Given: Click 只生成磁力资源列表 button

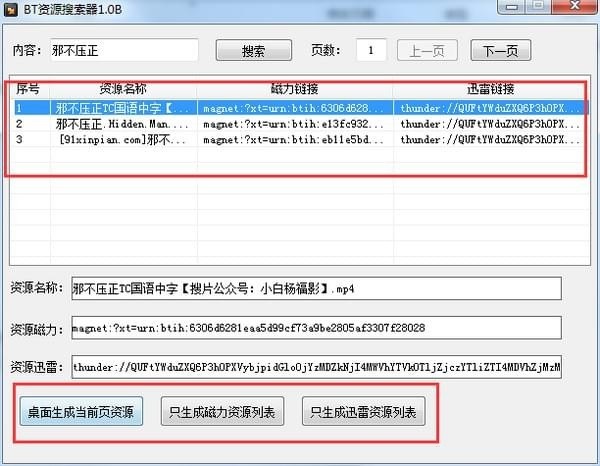Looking at the screenshot, I should tap(223, 411).
